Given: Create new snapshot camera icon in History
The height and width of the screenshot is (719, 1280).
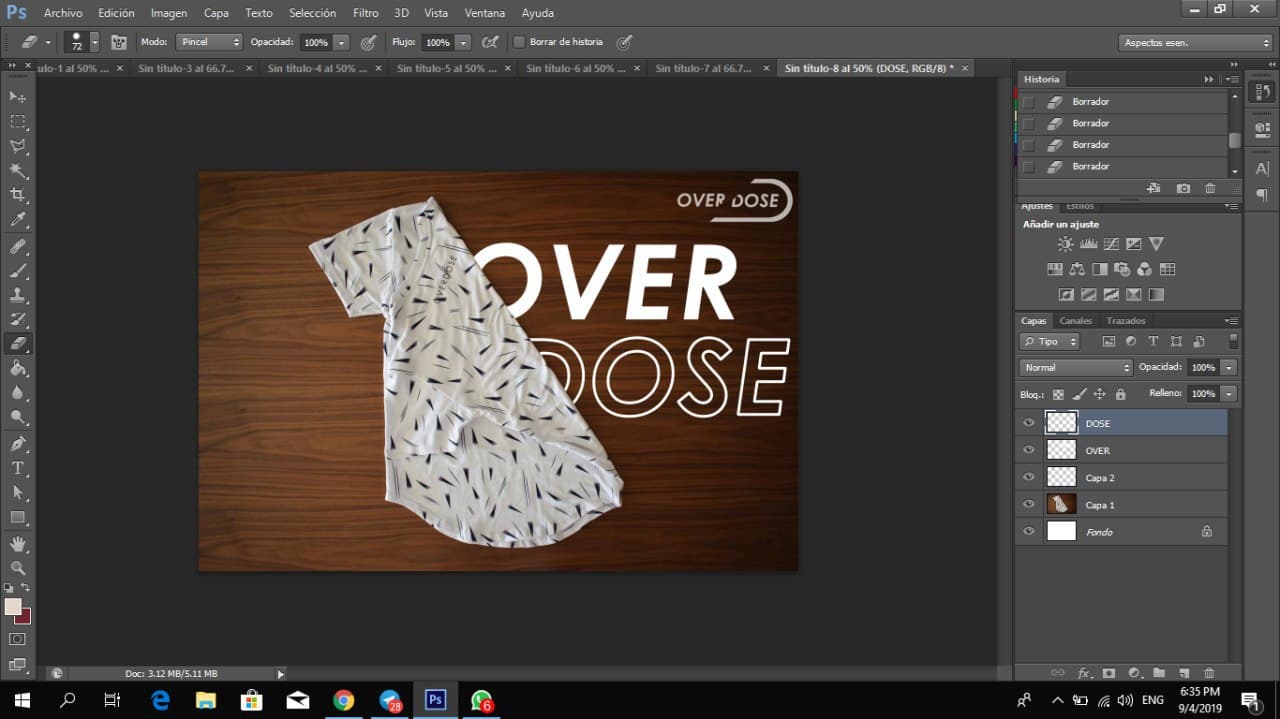Looking at the screenshot, I should coord(1183,188).
